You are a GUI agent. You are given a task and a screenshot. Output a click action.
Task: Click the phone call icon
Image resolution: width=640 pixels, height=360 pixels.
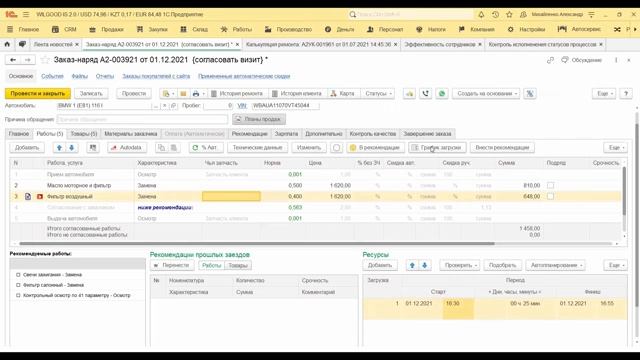(x=425, y=93)
